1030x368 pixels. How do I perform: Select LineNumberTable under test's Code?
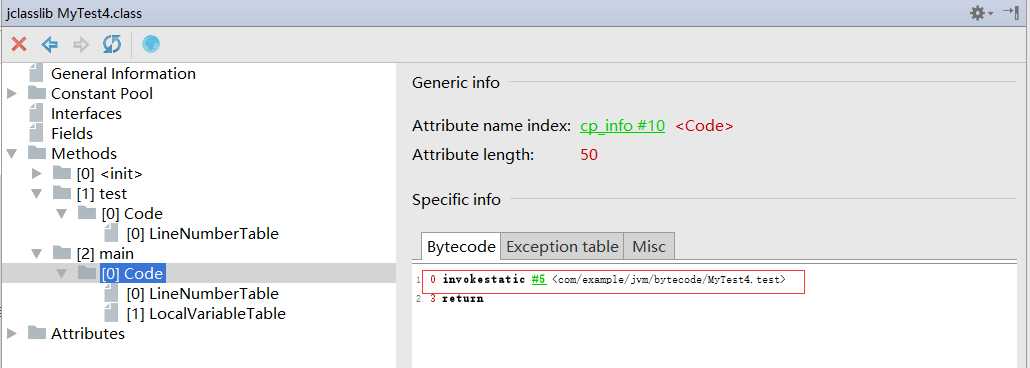(202, 234)
